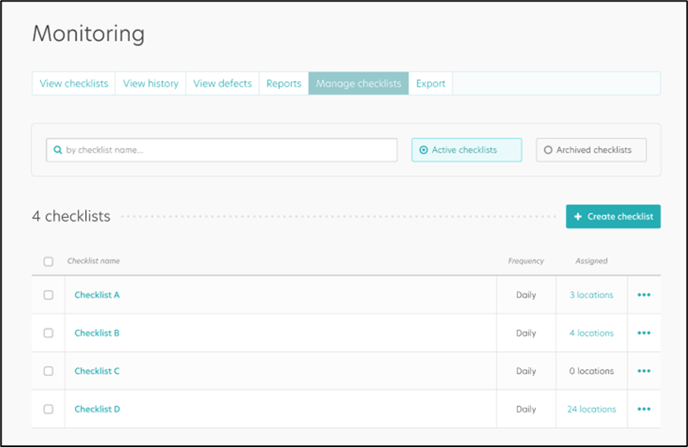Open the three-dot menu for Checklist B
Screen dimensions: 688x447
click(644, 333)
